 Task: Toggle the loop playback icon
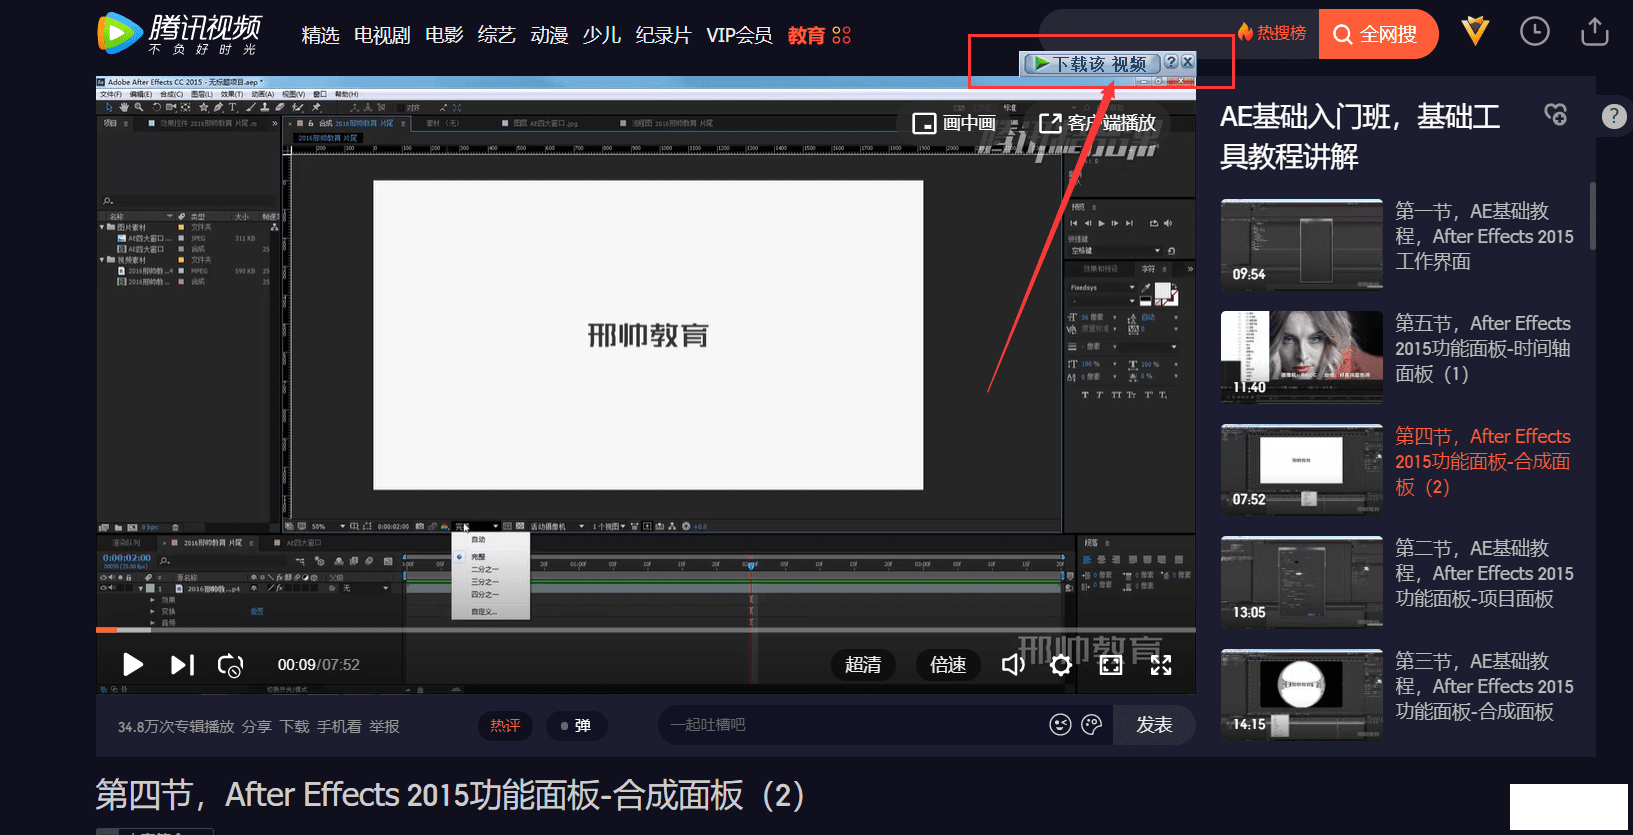[x=230, y=665]
